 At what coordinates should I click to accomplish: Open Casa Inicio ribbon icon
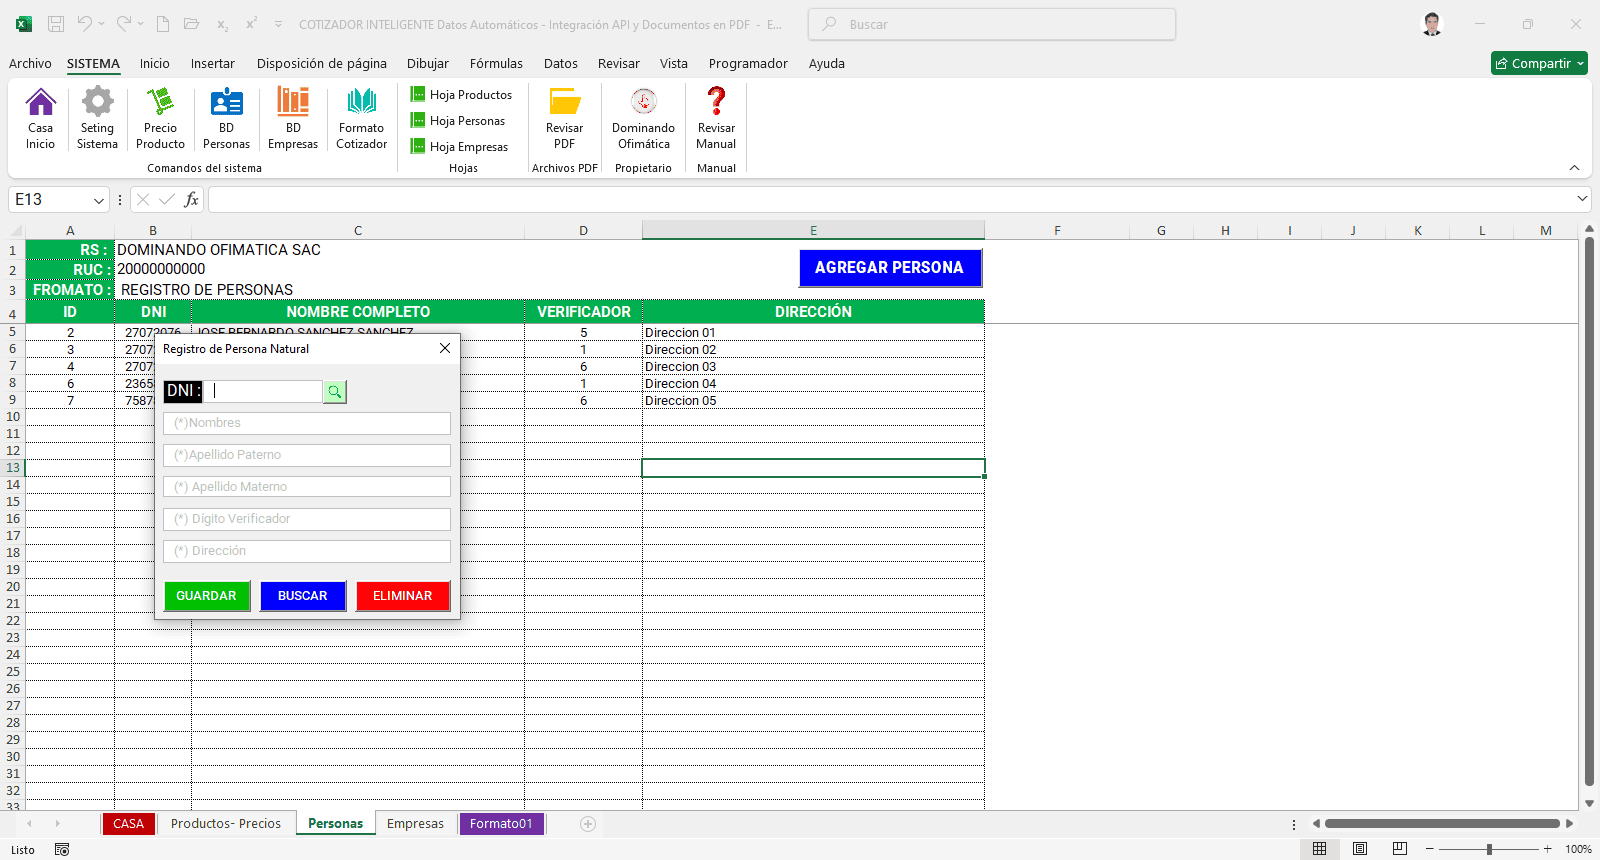[40, 118]
